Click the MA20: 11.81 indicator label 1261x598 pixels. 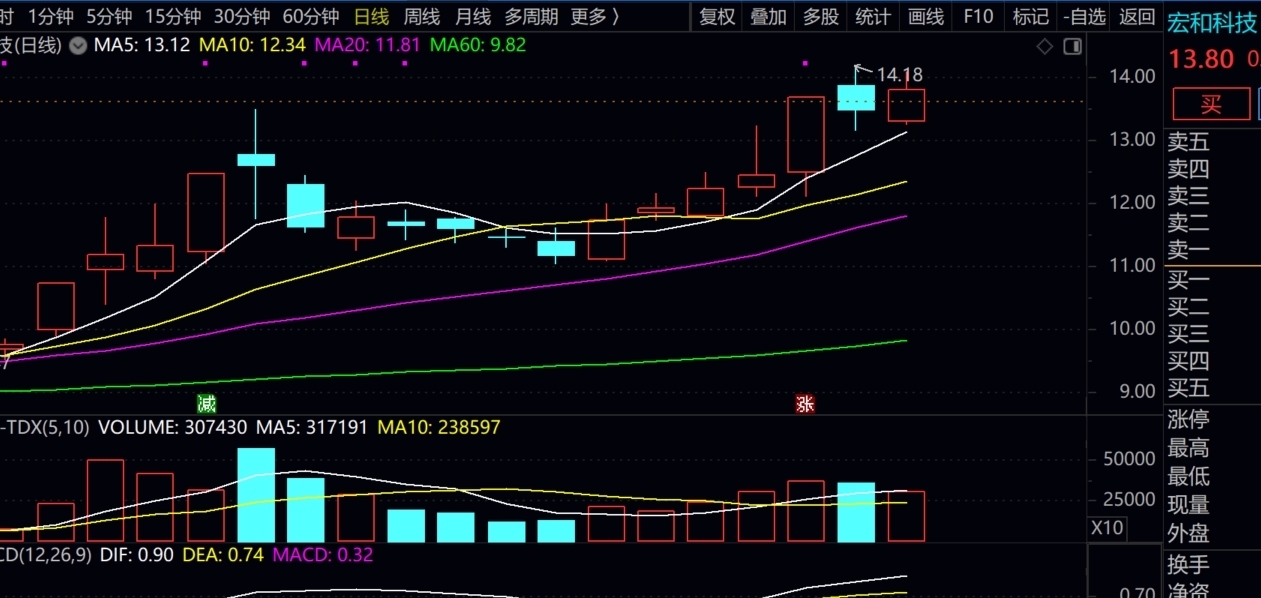pos(367,45)
